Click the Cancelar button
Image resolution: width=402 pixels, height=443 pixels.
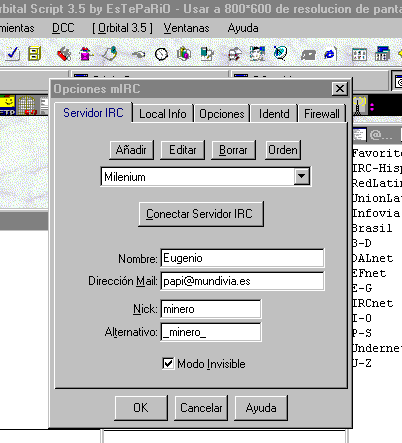201,407
